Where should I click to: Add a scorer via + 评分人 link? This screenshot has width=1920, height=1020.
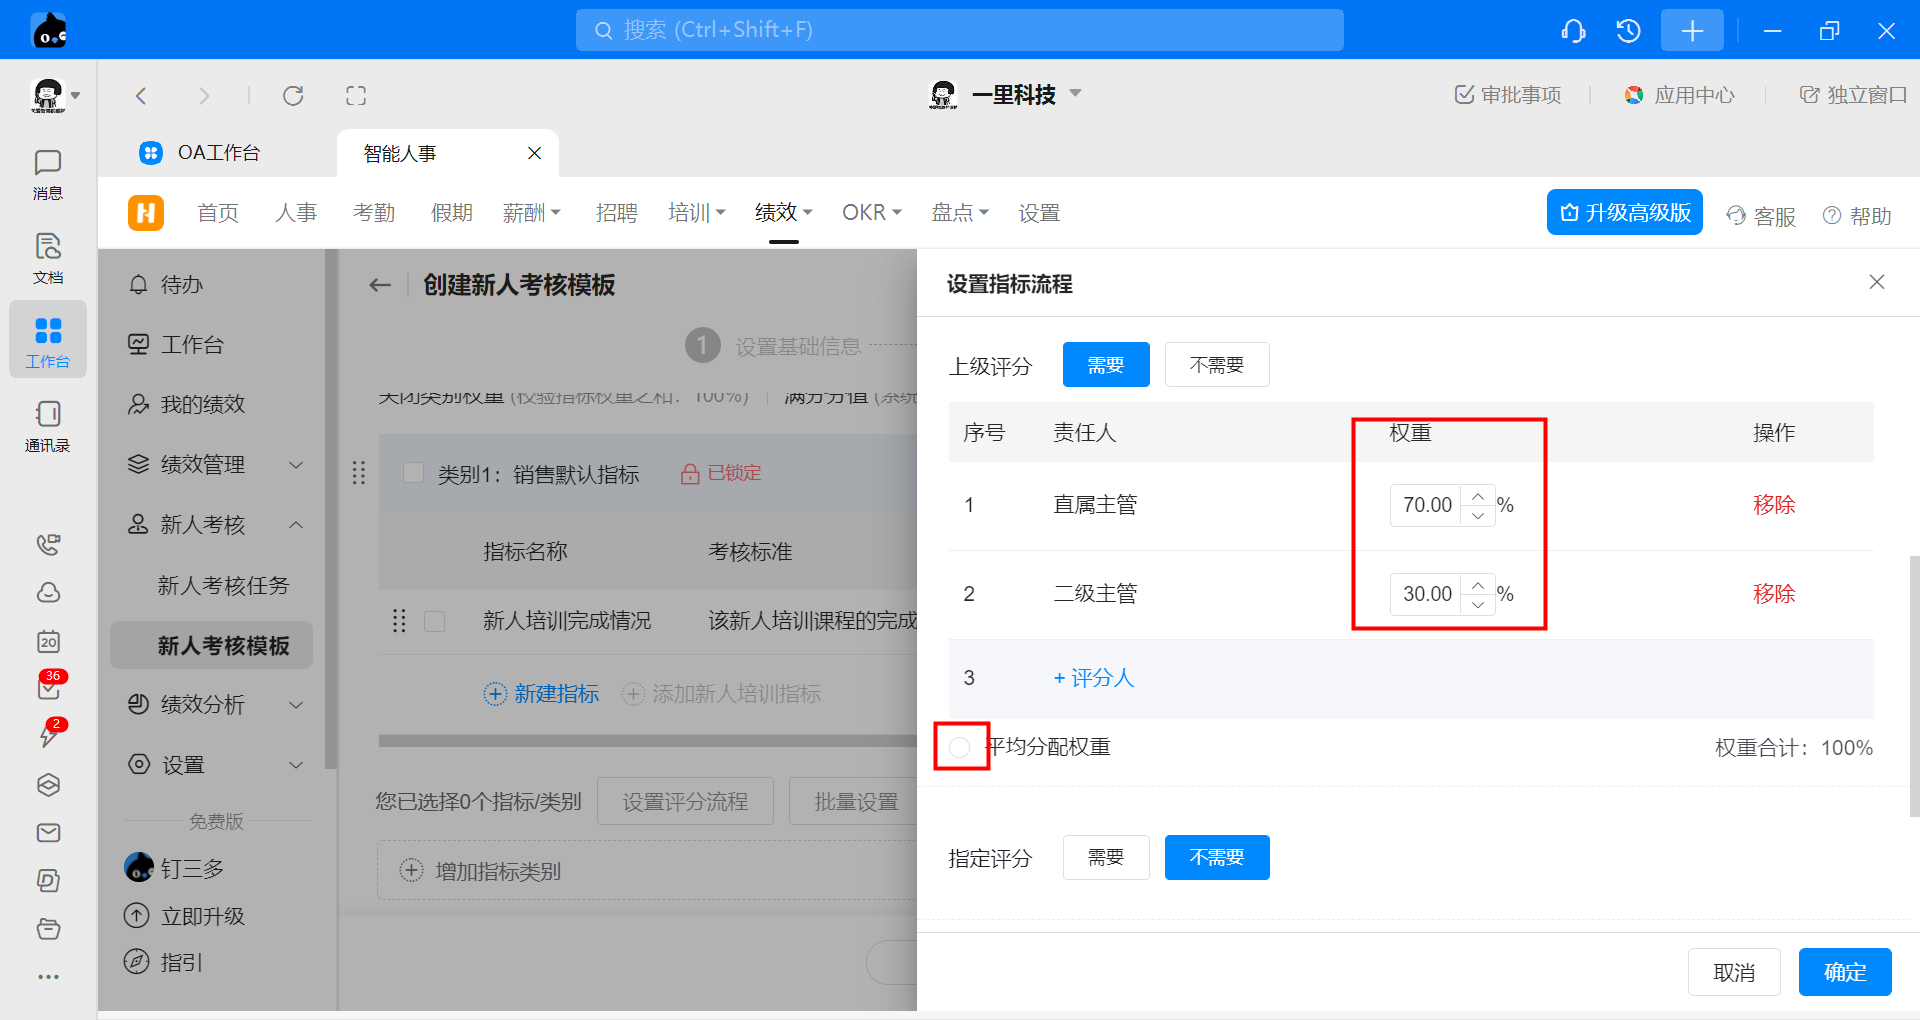click(1093, 678)
